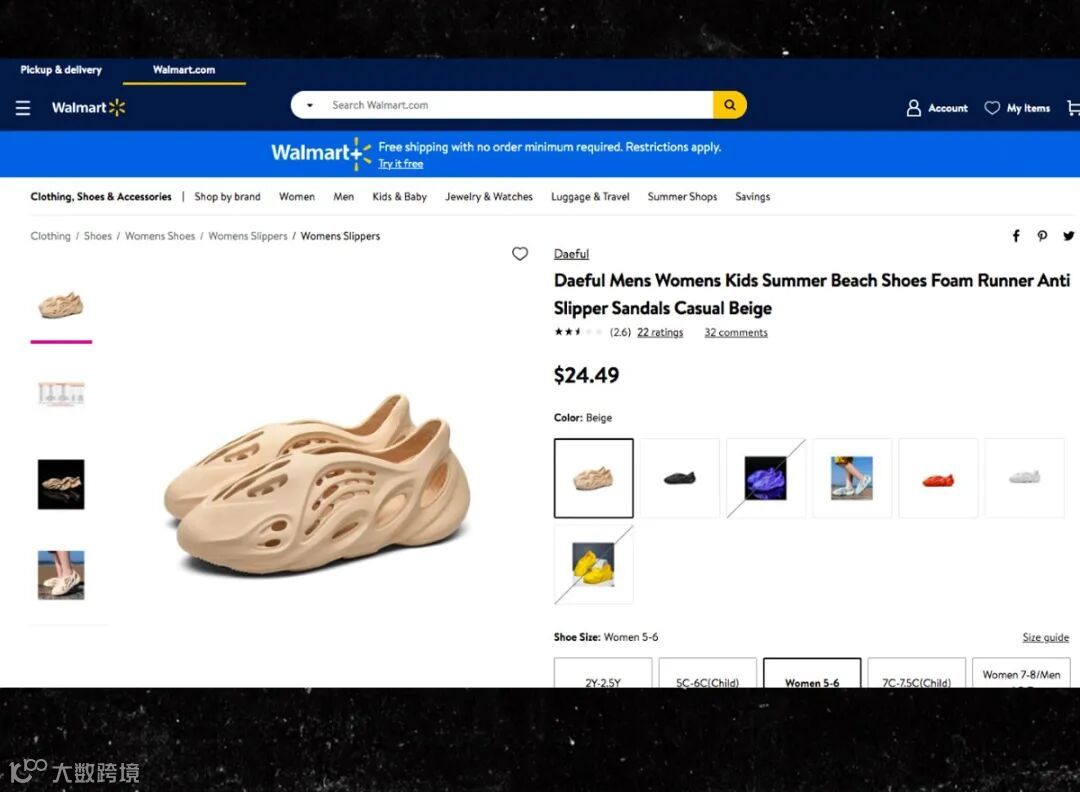Share product on Twitter
The height and width of the screenshot is (792, 1080).
[1068, 236]
